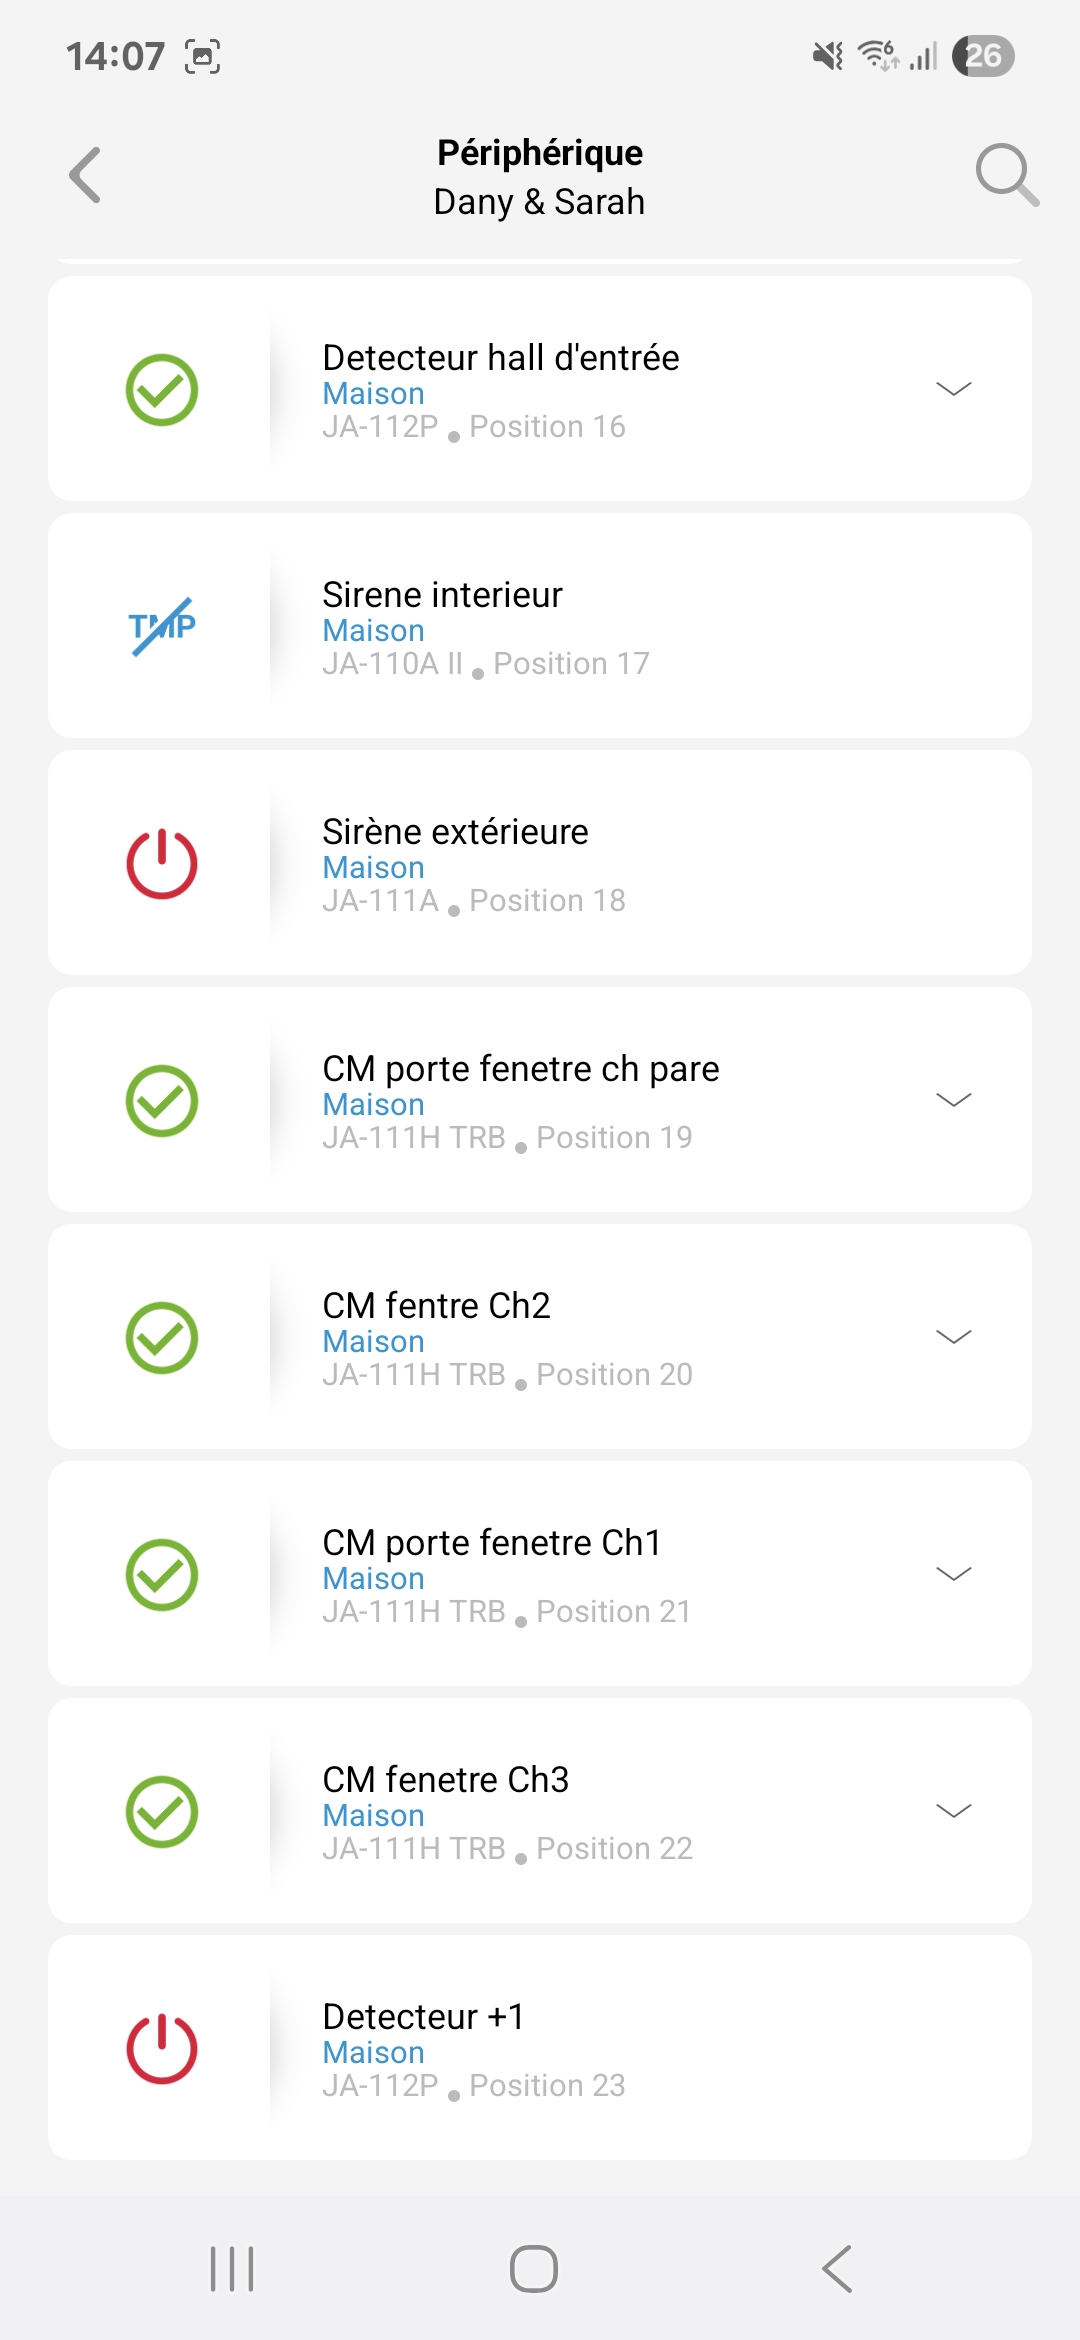The height and width of the screenshot is (2340, 1080).
Task: Tap the Périphérique page title
Action: tap(540, 153)
